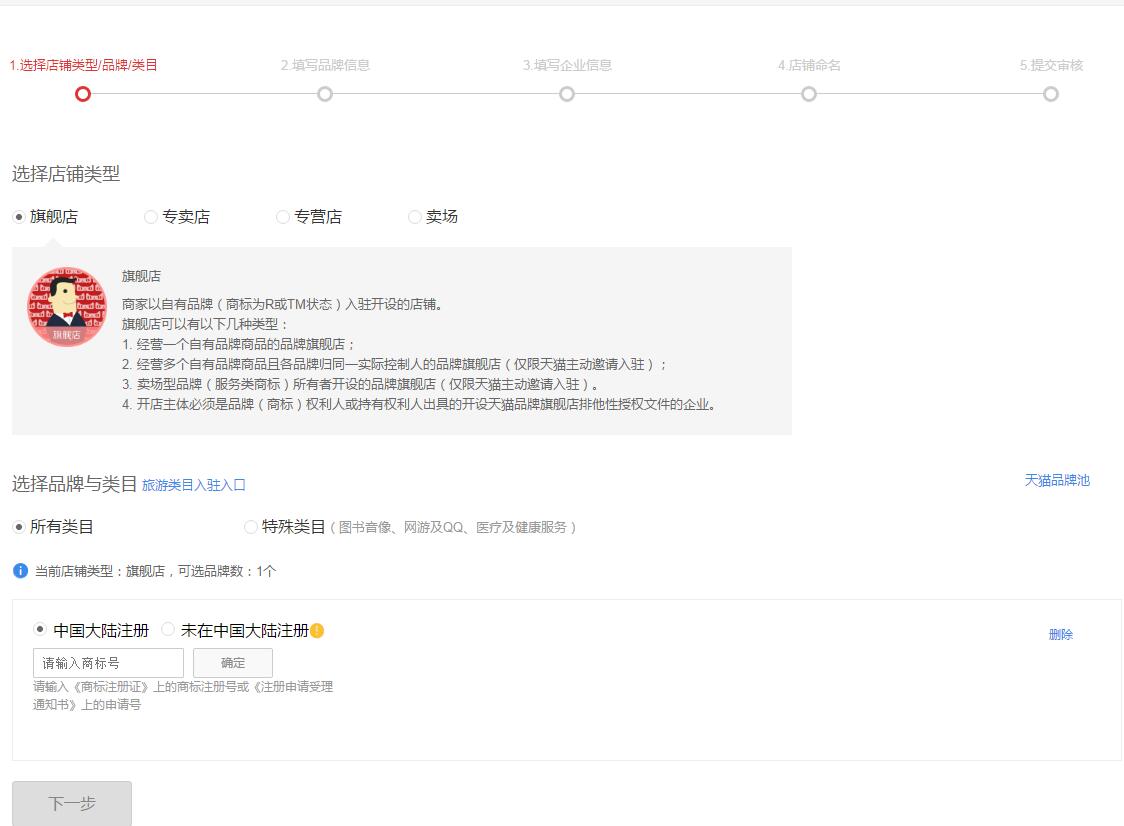
Task: Open the 天猫品牌池 link
Action: tap(1057, 480)
